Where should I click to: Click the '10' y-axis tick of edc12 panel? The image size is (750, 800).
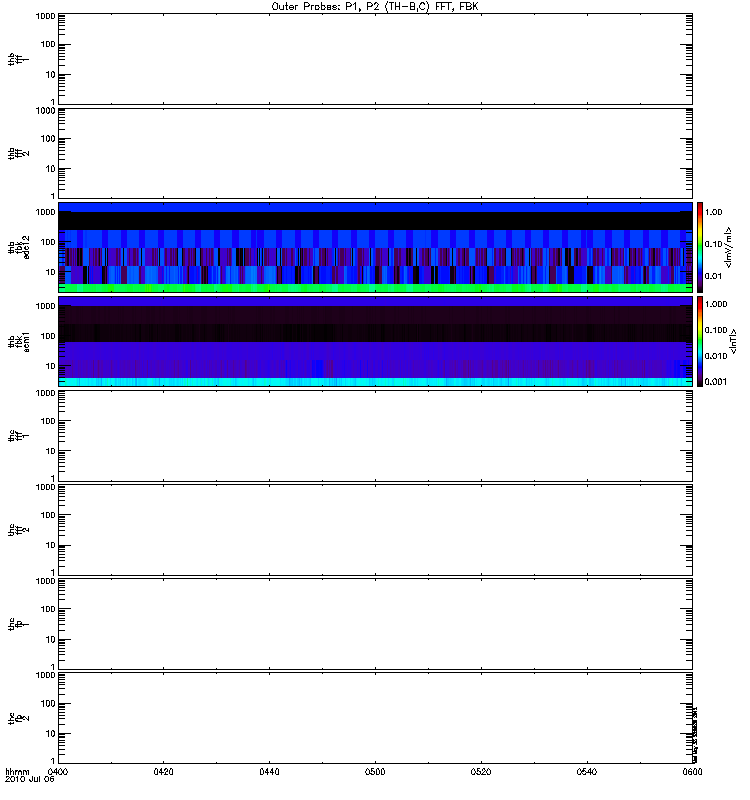51,272
